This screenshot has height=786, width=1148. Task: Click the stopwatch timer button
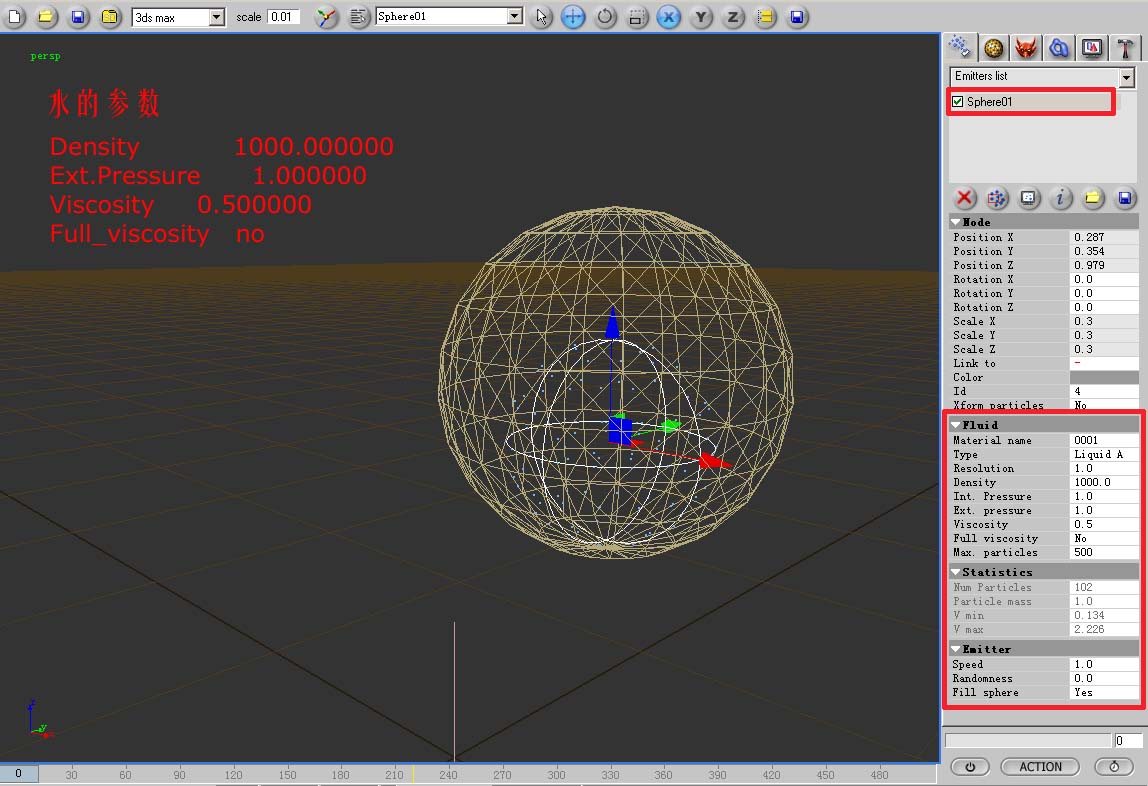[1114, 766]
